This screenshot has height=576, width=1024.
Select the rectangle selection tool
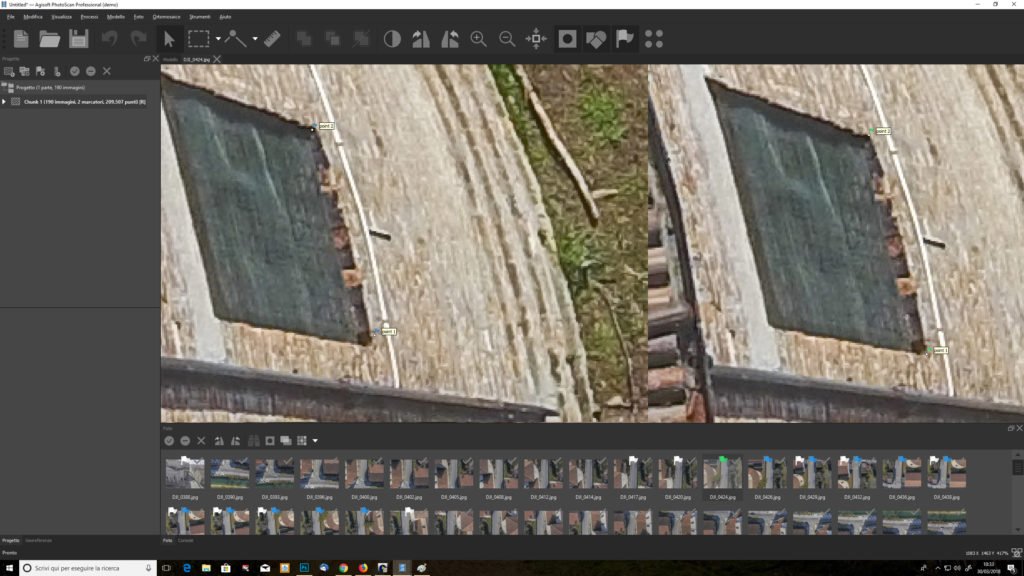point(196,39)
